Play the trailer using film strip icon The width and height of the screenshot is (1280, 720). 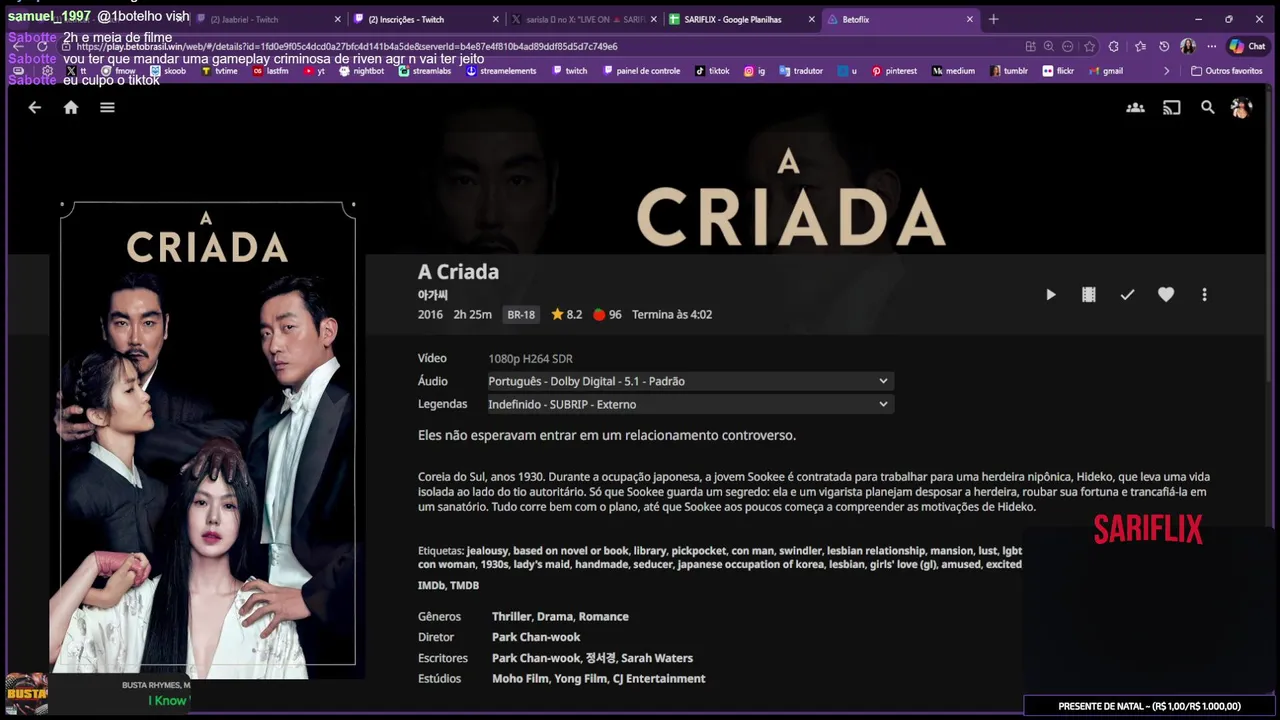click(1089, 295)
